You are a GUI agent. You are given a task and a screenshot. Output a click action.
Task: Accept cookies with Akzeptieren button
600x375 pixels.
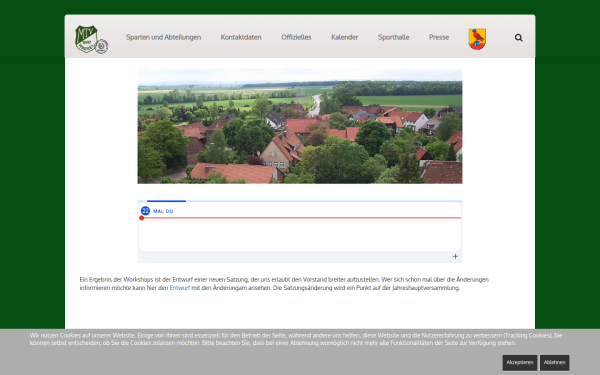pyautogui.click(x=520, y=362)
